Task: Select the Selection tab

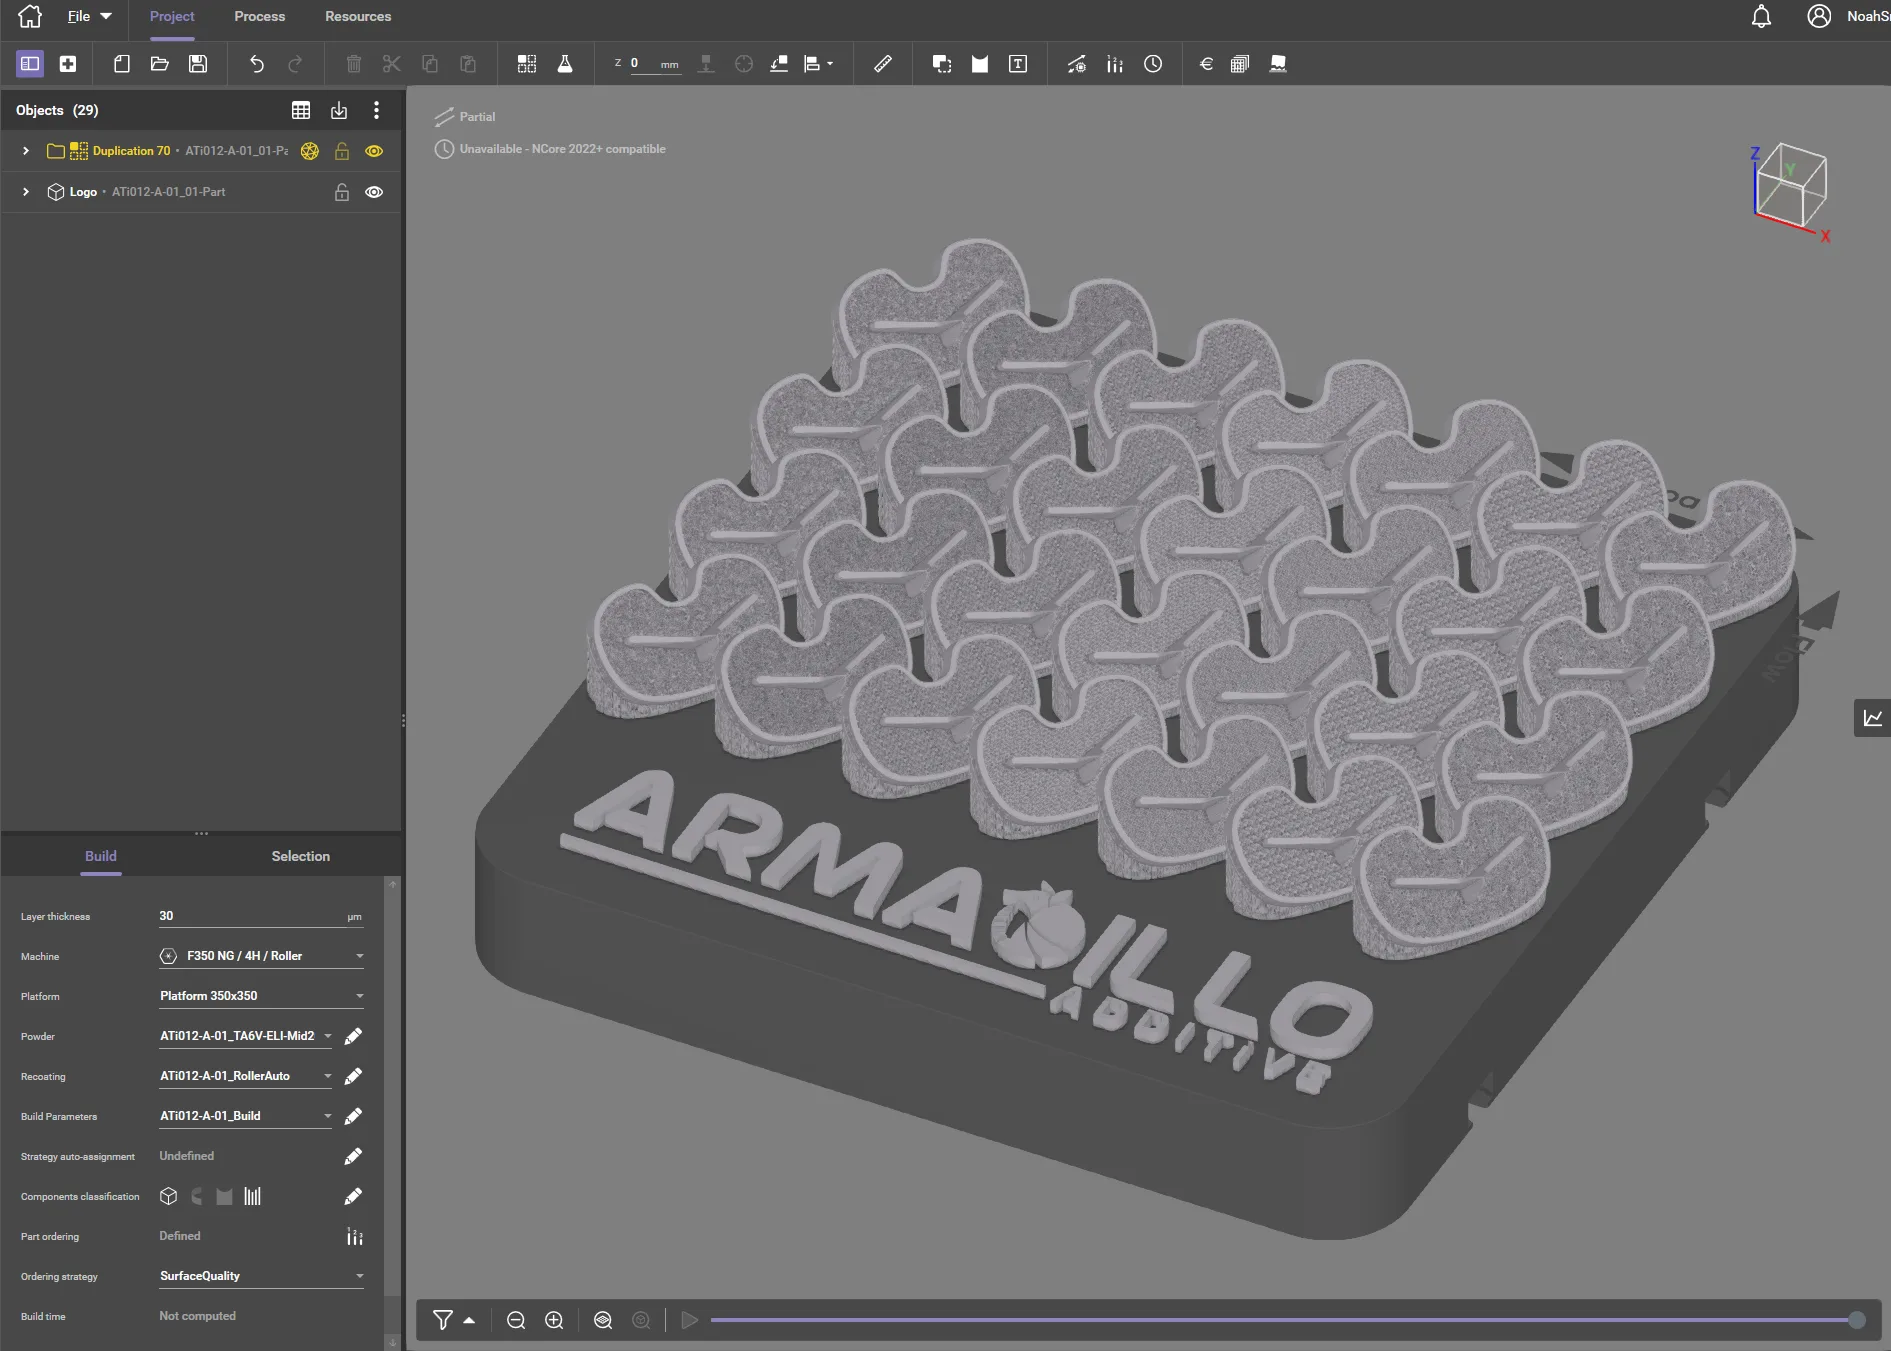Action: click(300, 856)
